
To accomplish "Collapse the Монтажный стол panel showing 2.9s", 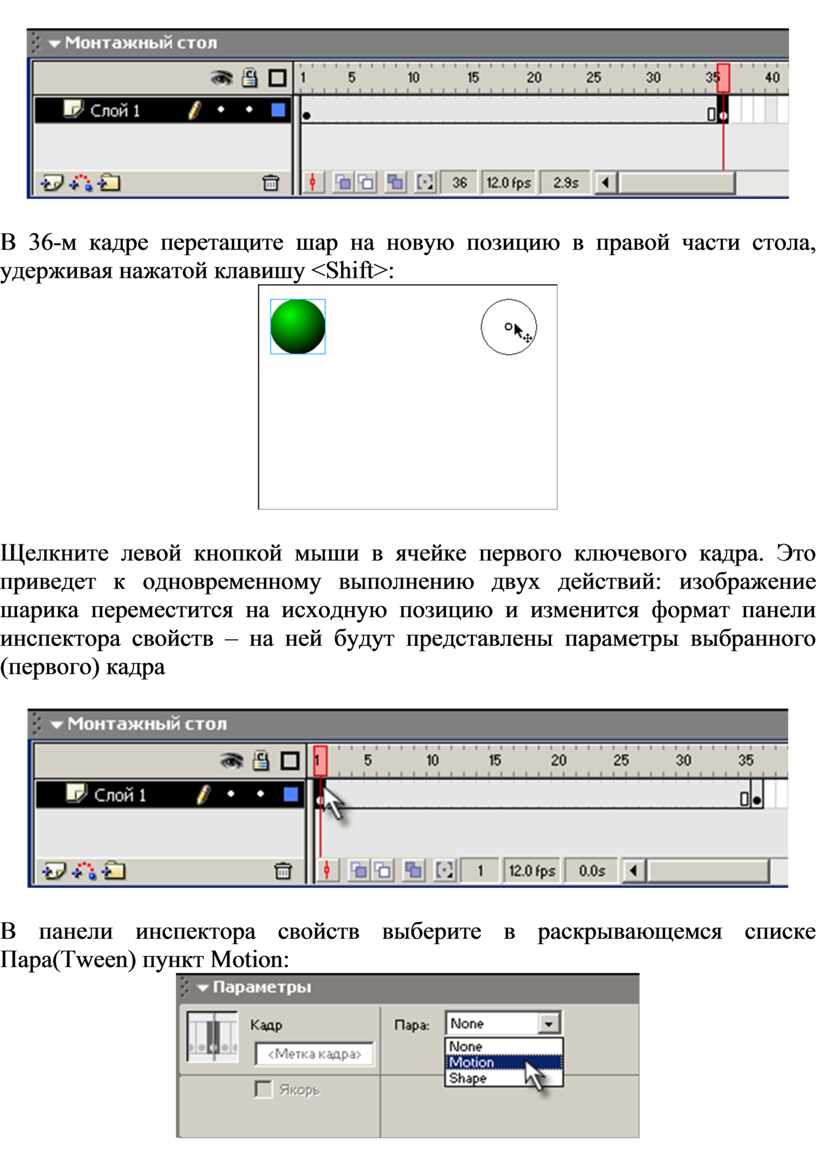I will [54, 43].
